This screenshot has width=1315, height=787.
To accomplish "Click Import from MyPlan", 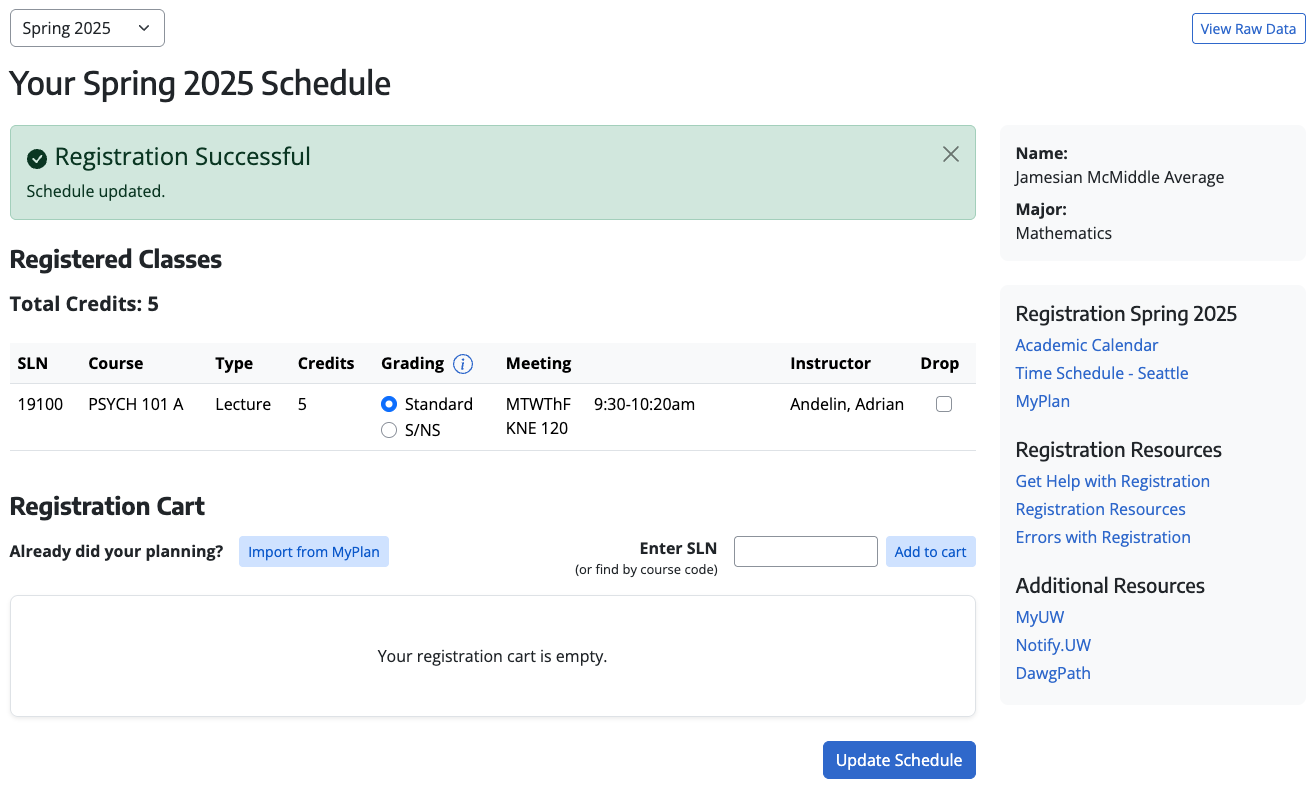I will click(313, 551).
